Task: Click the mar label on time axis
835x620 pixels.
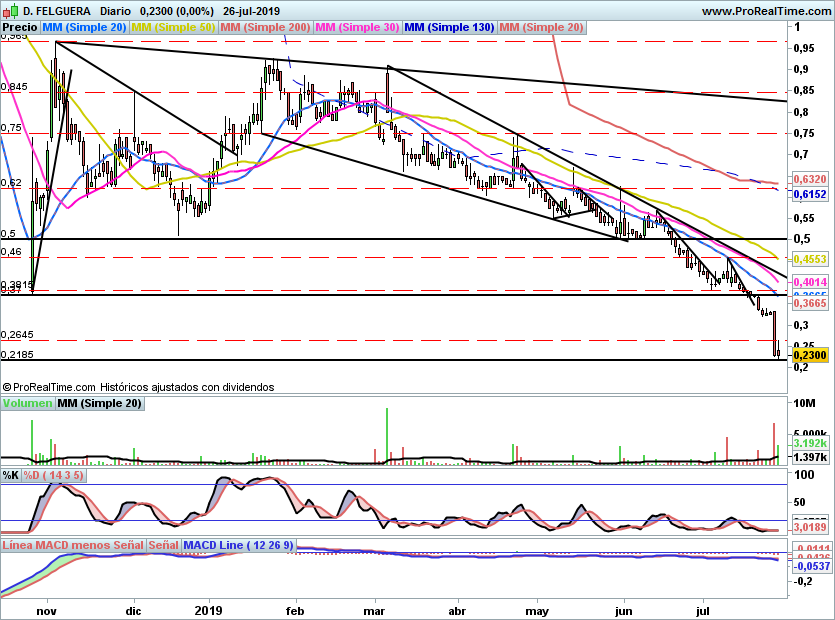Action: click(374, 611)
